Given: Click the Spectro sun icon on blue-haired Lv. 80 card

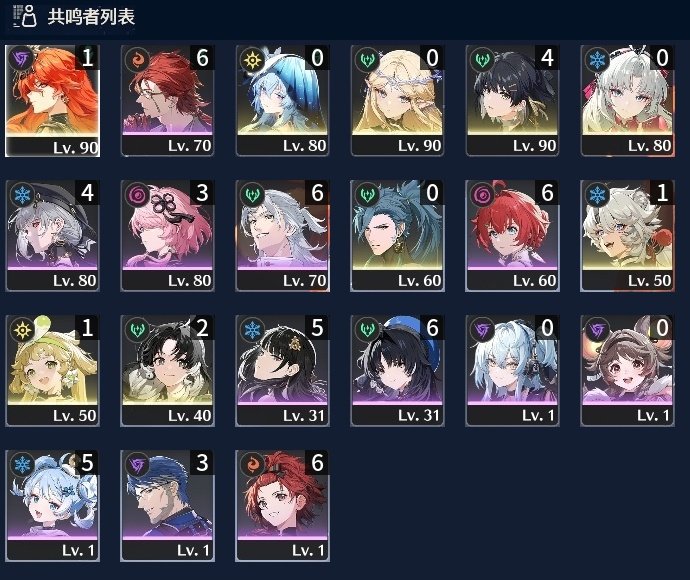Looking at the screenshot, I should pos(252,59).
